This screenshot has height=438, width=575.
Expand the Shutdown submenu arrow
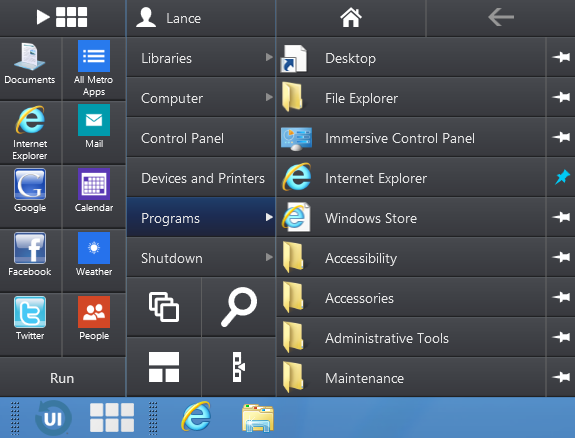click(269, 257)
